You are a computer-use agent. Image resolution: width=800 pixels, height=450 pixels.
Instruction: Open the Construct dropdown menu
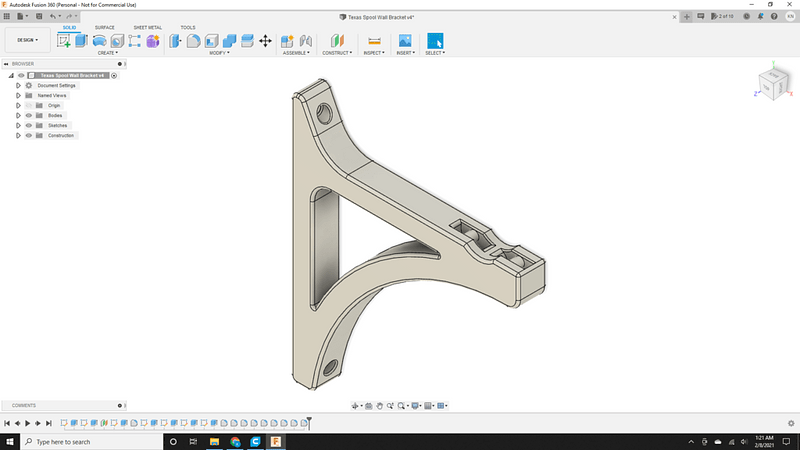pyautogui.click(x=337, y=53)
